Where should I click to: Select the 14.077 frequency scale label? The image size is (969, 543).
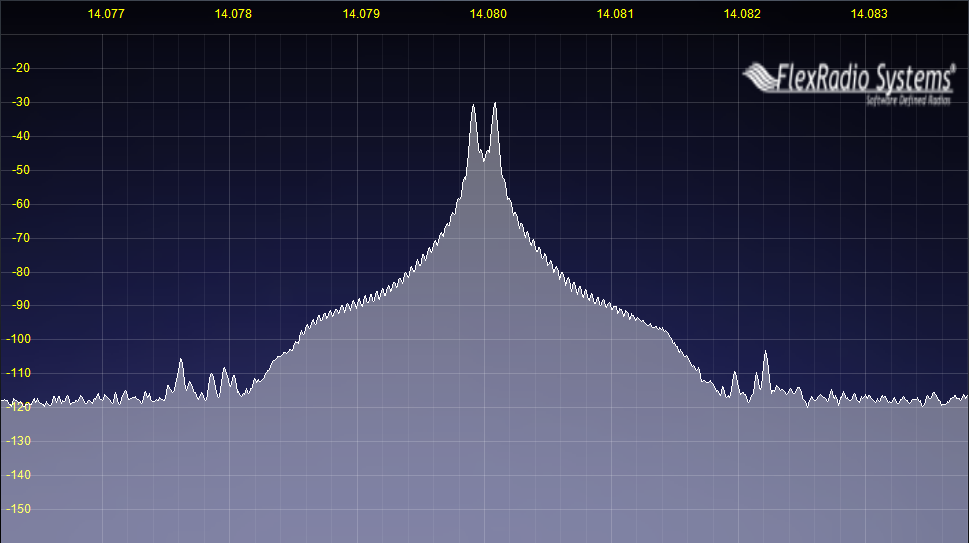pyautogui.click(x=106, y=14)
